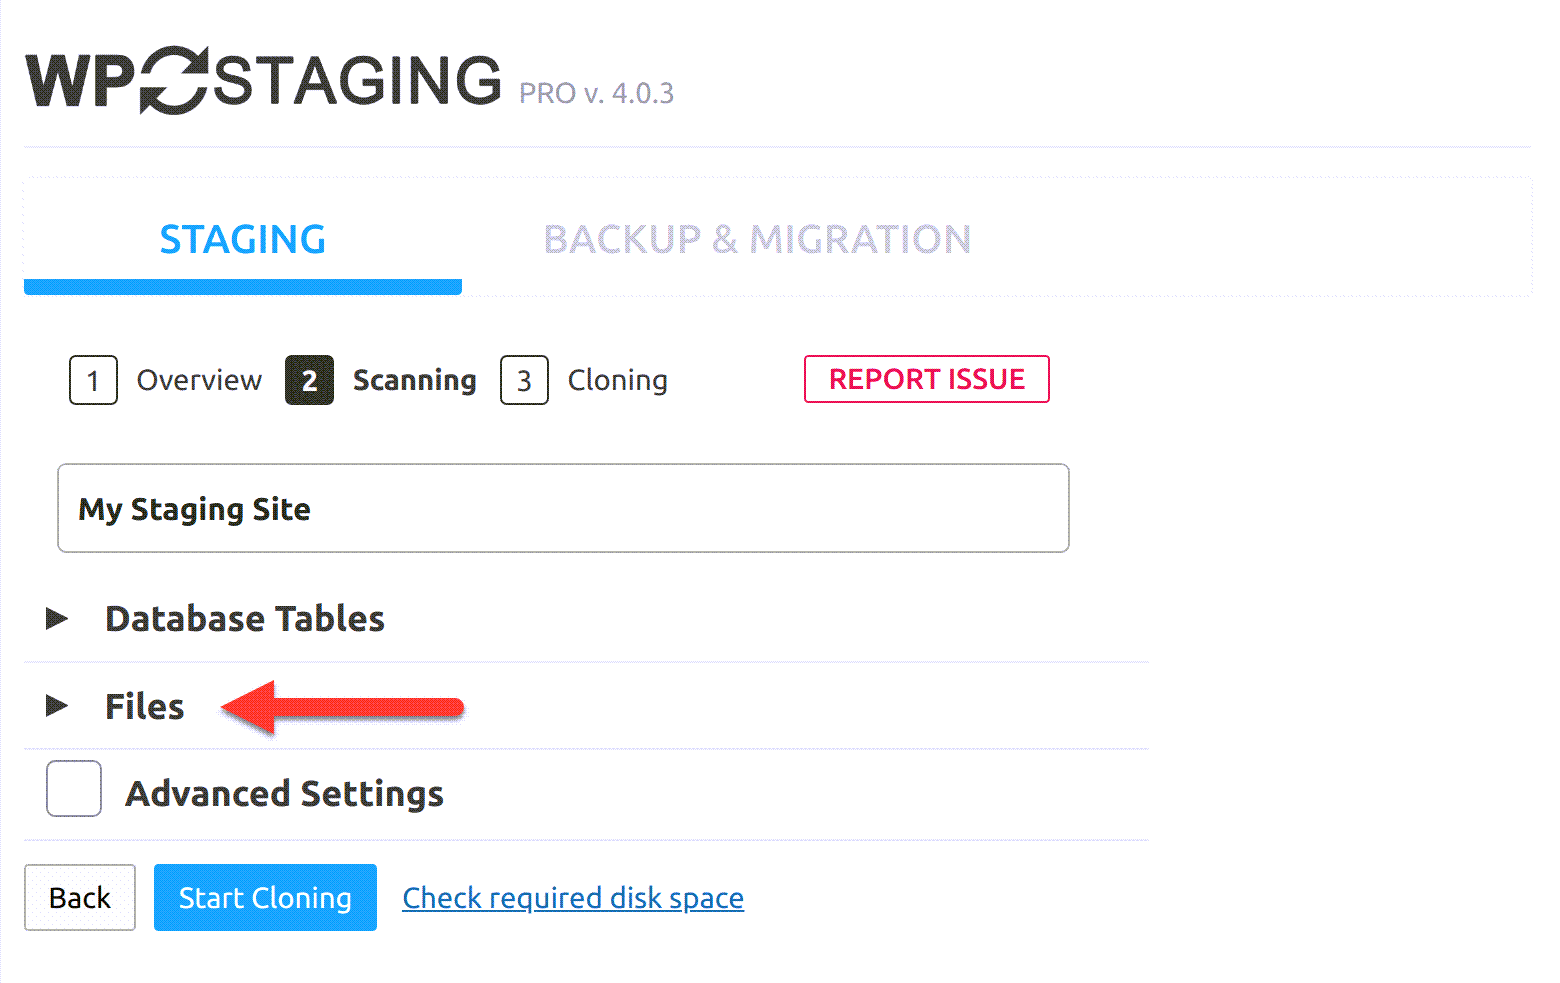
Task: Switch to the BACKUP & MIGRATION tab
Action: click(757, 239)
